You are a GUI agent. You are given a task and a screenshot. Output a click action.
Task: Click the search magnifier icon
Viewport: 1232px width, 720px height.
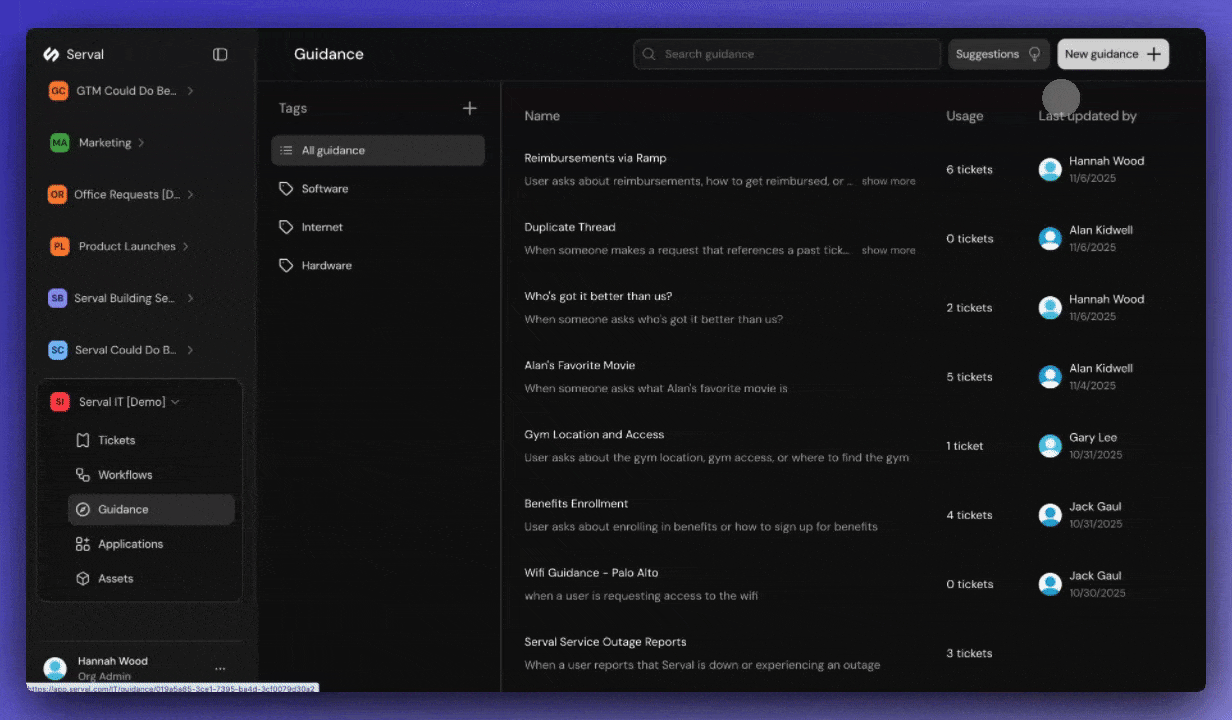pyautogui.click(x=650, y=54)
